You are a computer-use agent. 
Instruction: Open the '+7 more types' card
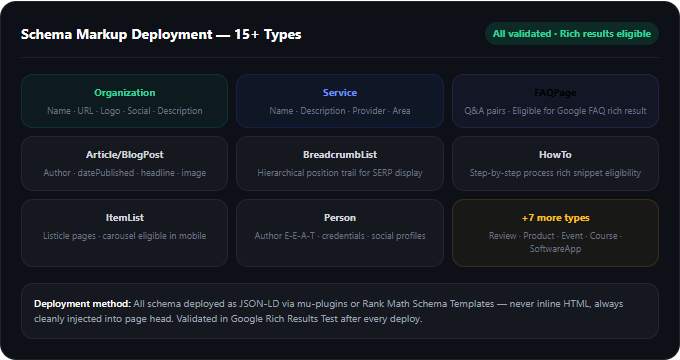555,233
